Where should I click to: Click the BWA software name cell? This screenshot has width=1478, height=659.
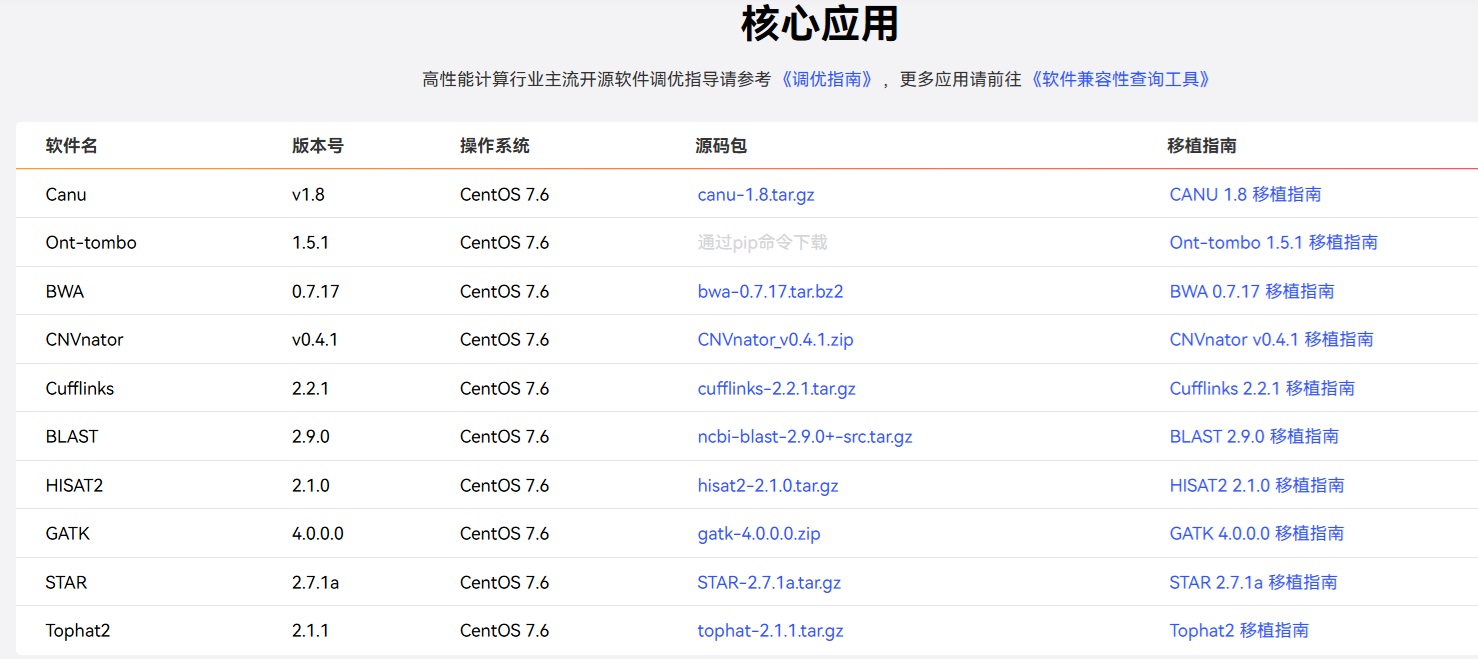pos(65,291)
